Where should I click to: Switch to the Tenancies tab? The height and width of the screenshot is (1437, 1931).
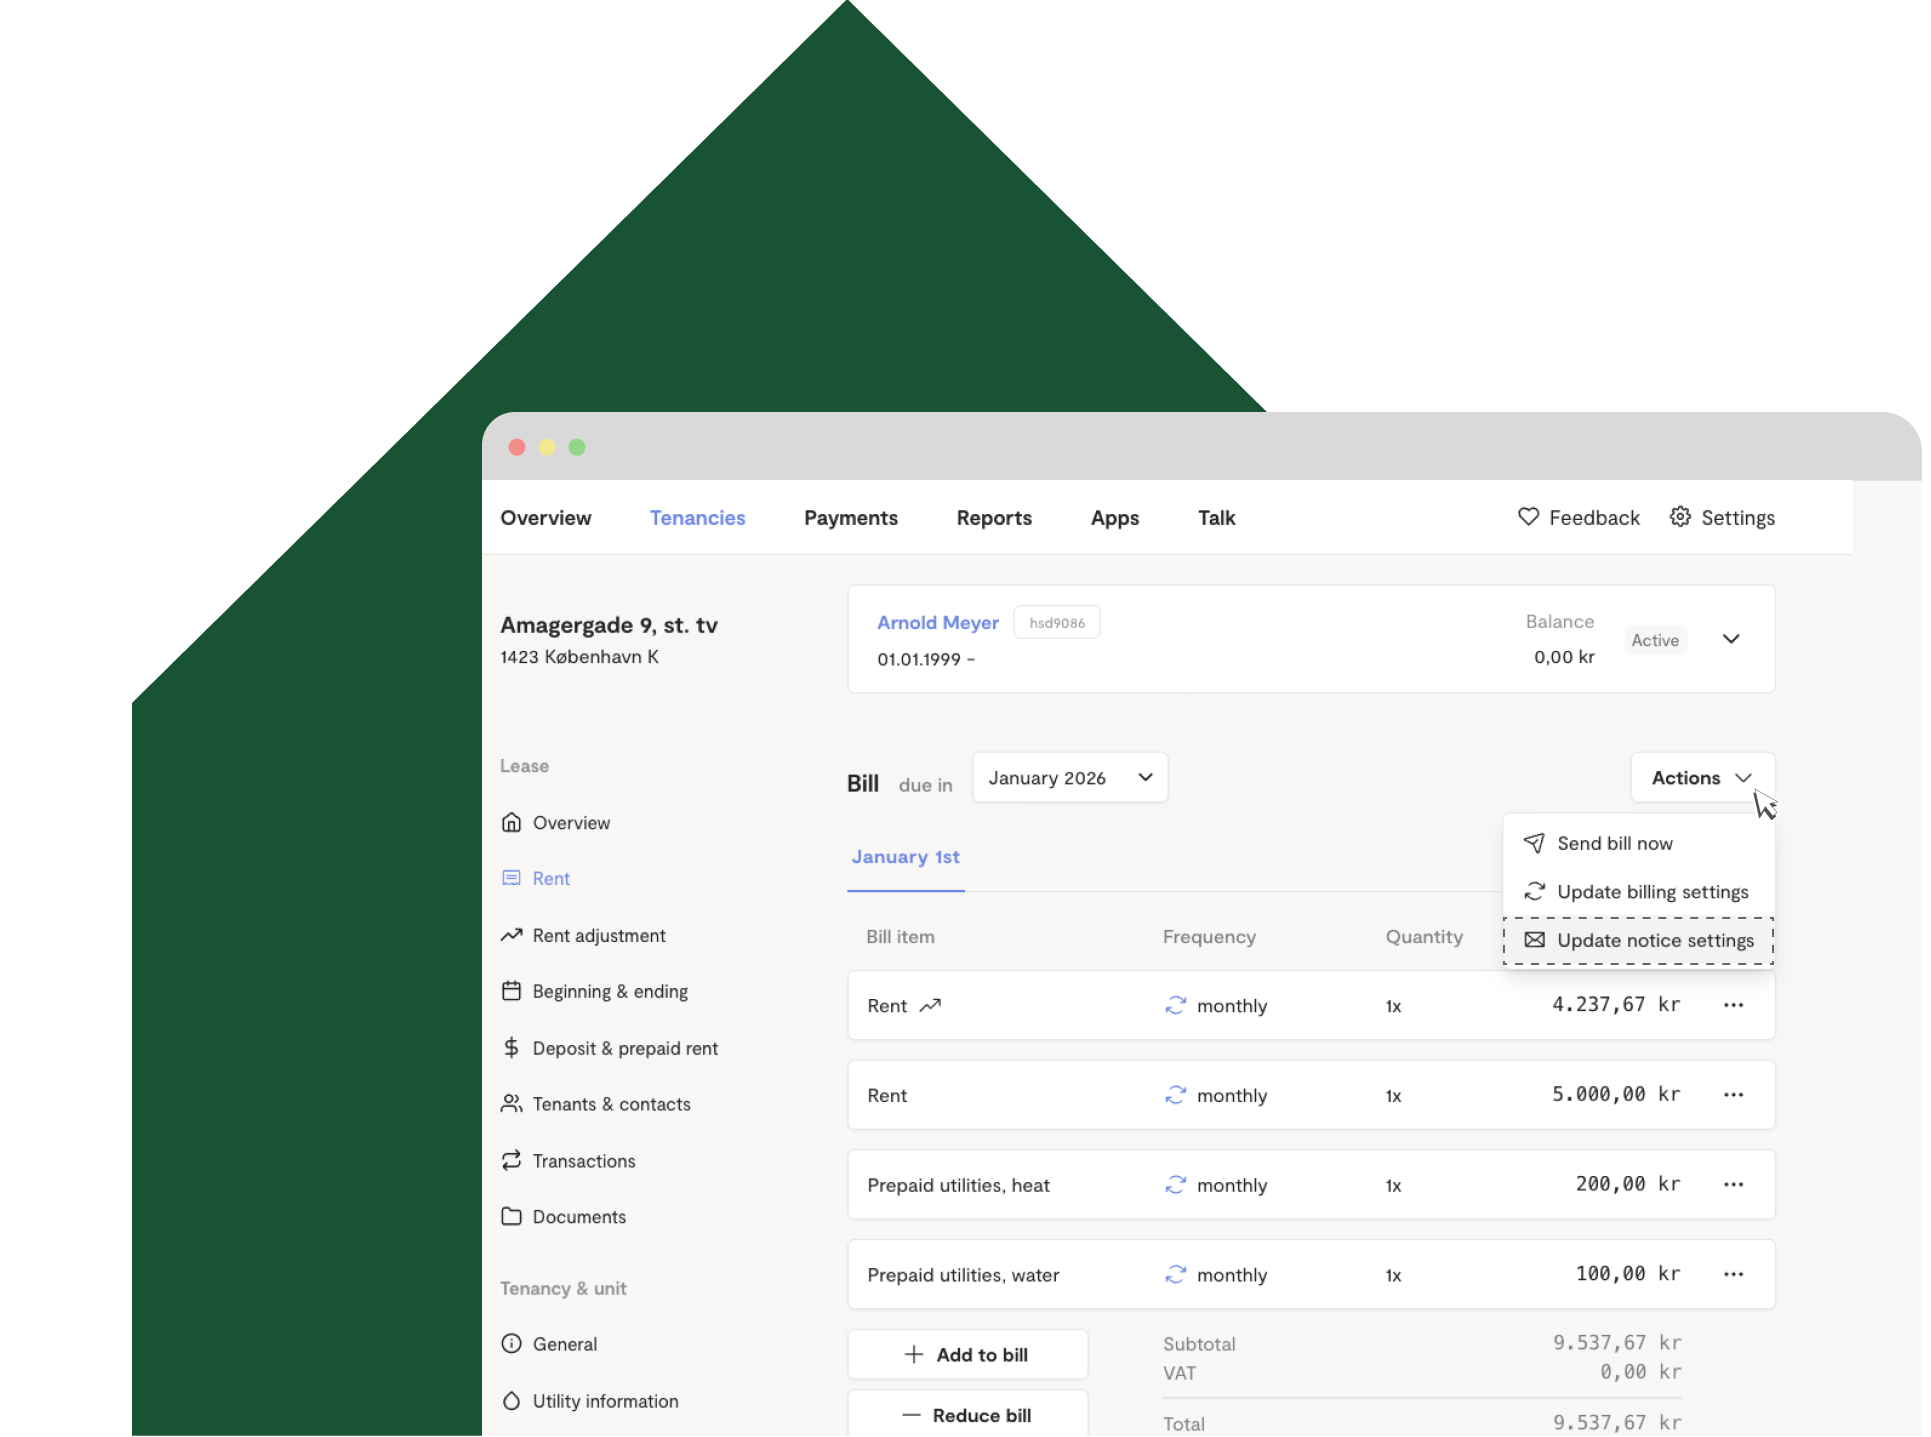pyautogui.click(x=698, y=518)
